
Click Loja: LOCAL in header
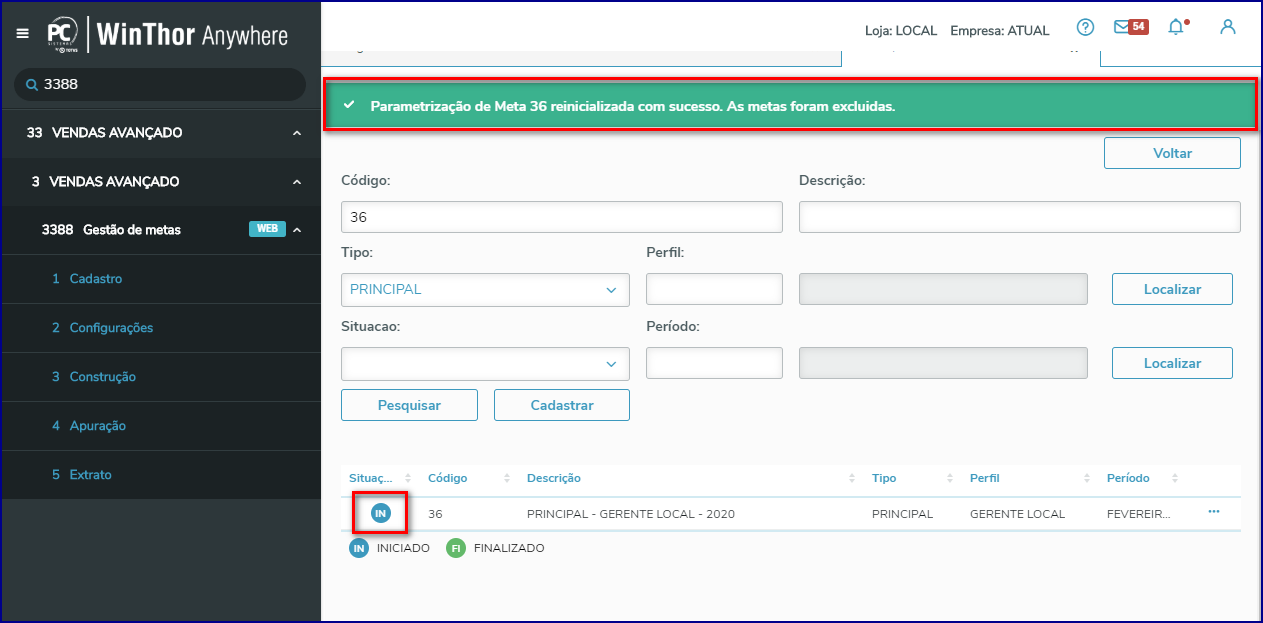[x=901, y=31]
